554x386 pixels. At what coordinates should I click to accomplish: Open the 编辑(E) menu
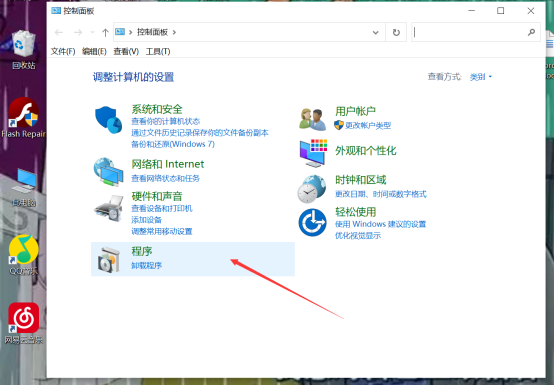(94, 52)
